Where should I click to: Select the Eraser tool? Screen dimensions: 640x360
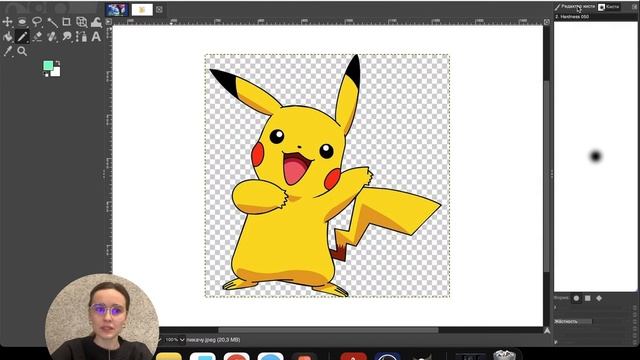pos(37,37)
